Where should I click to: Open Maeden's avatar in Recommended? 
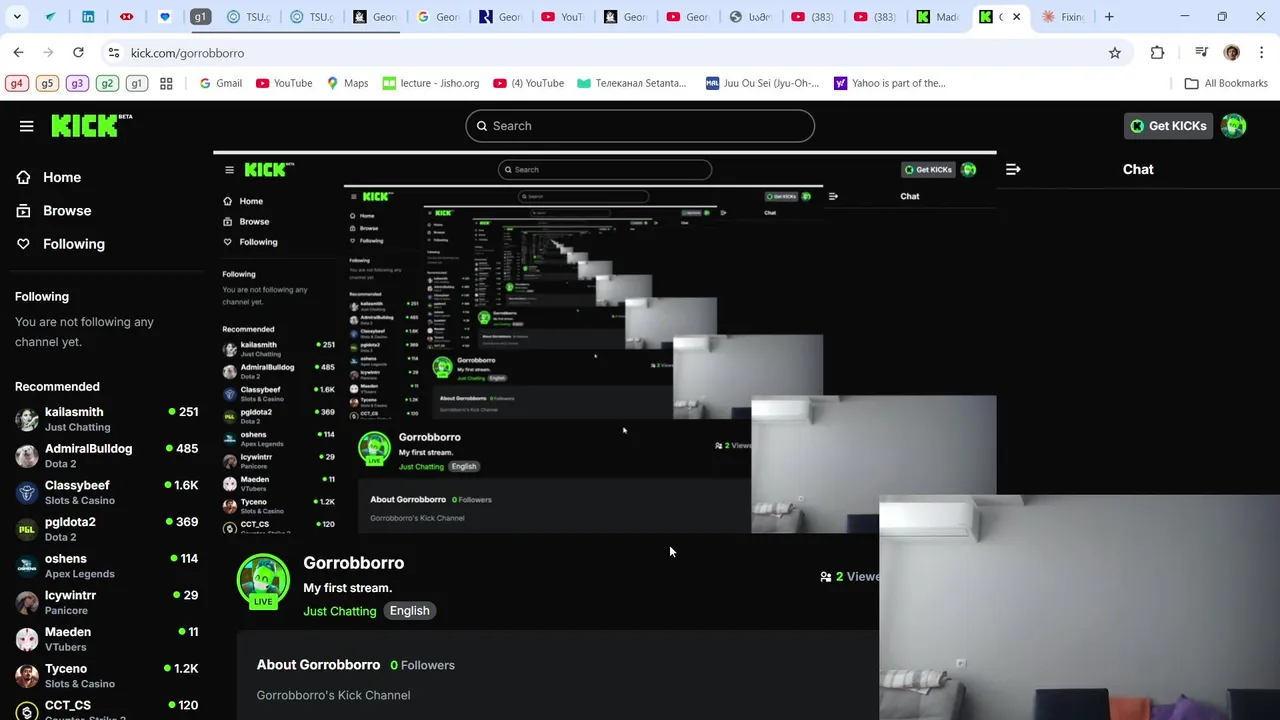coord(27,639)
